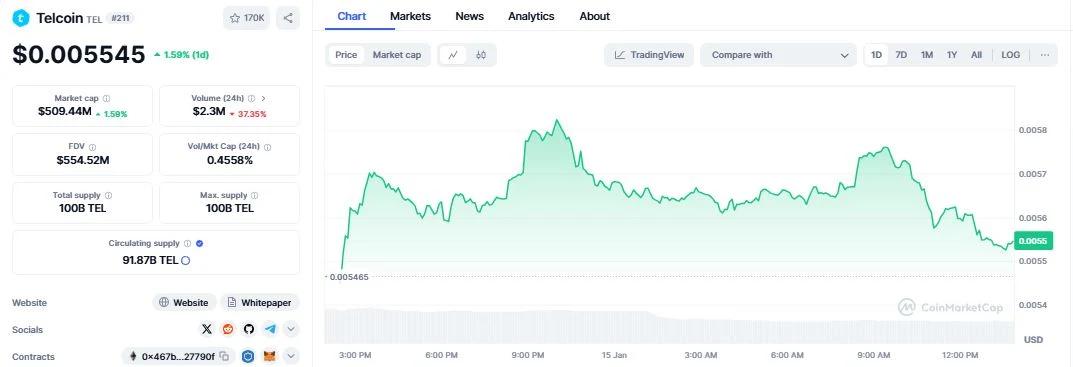Switch chart to line view
The width and height of the screenshot is (1073, 367).
pos(453,55)
